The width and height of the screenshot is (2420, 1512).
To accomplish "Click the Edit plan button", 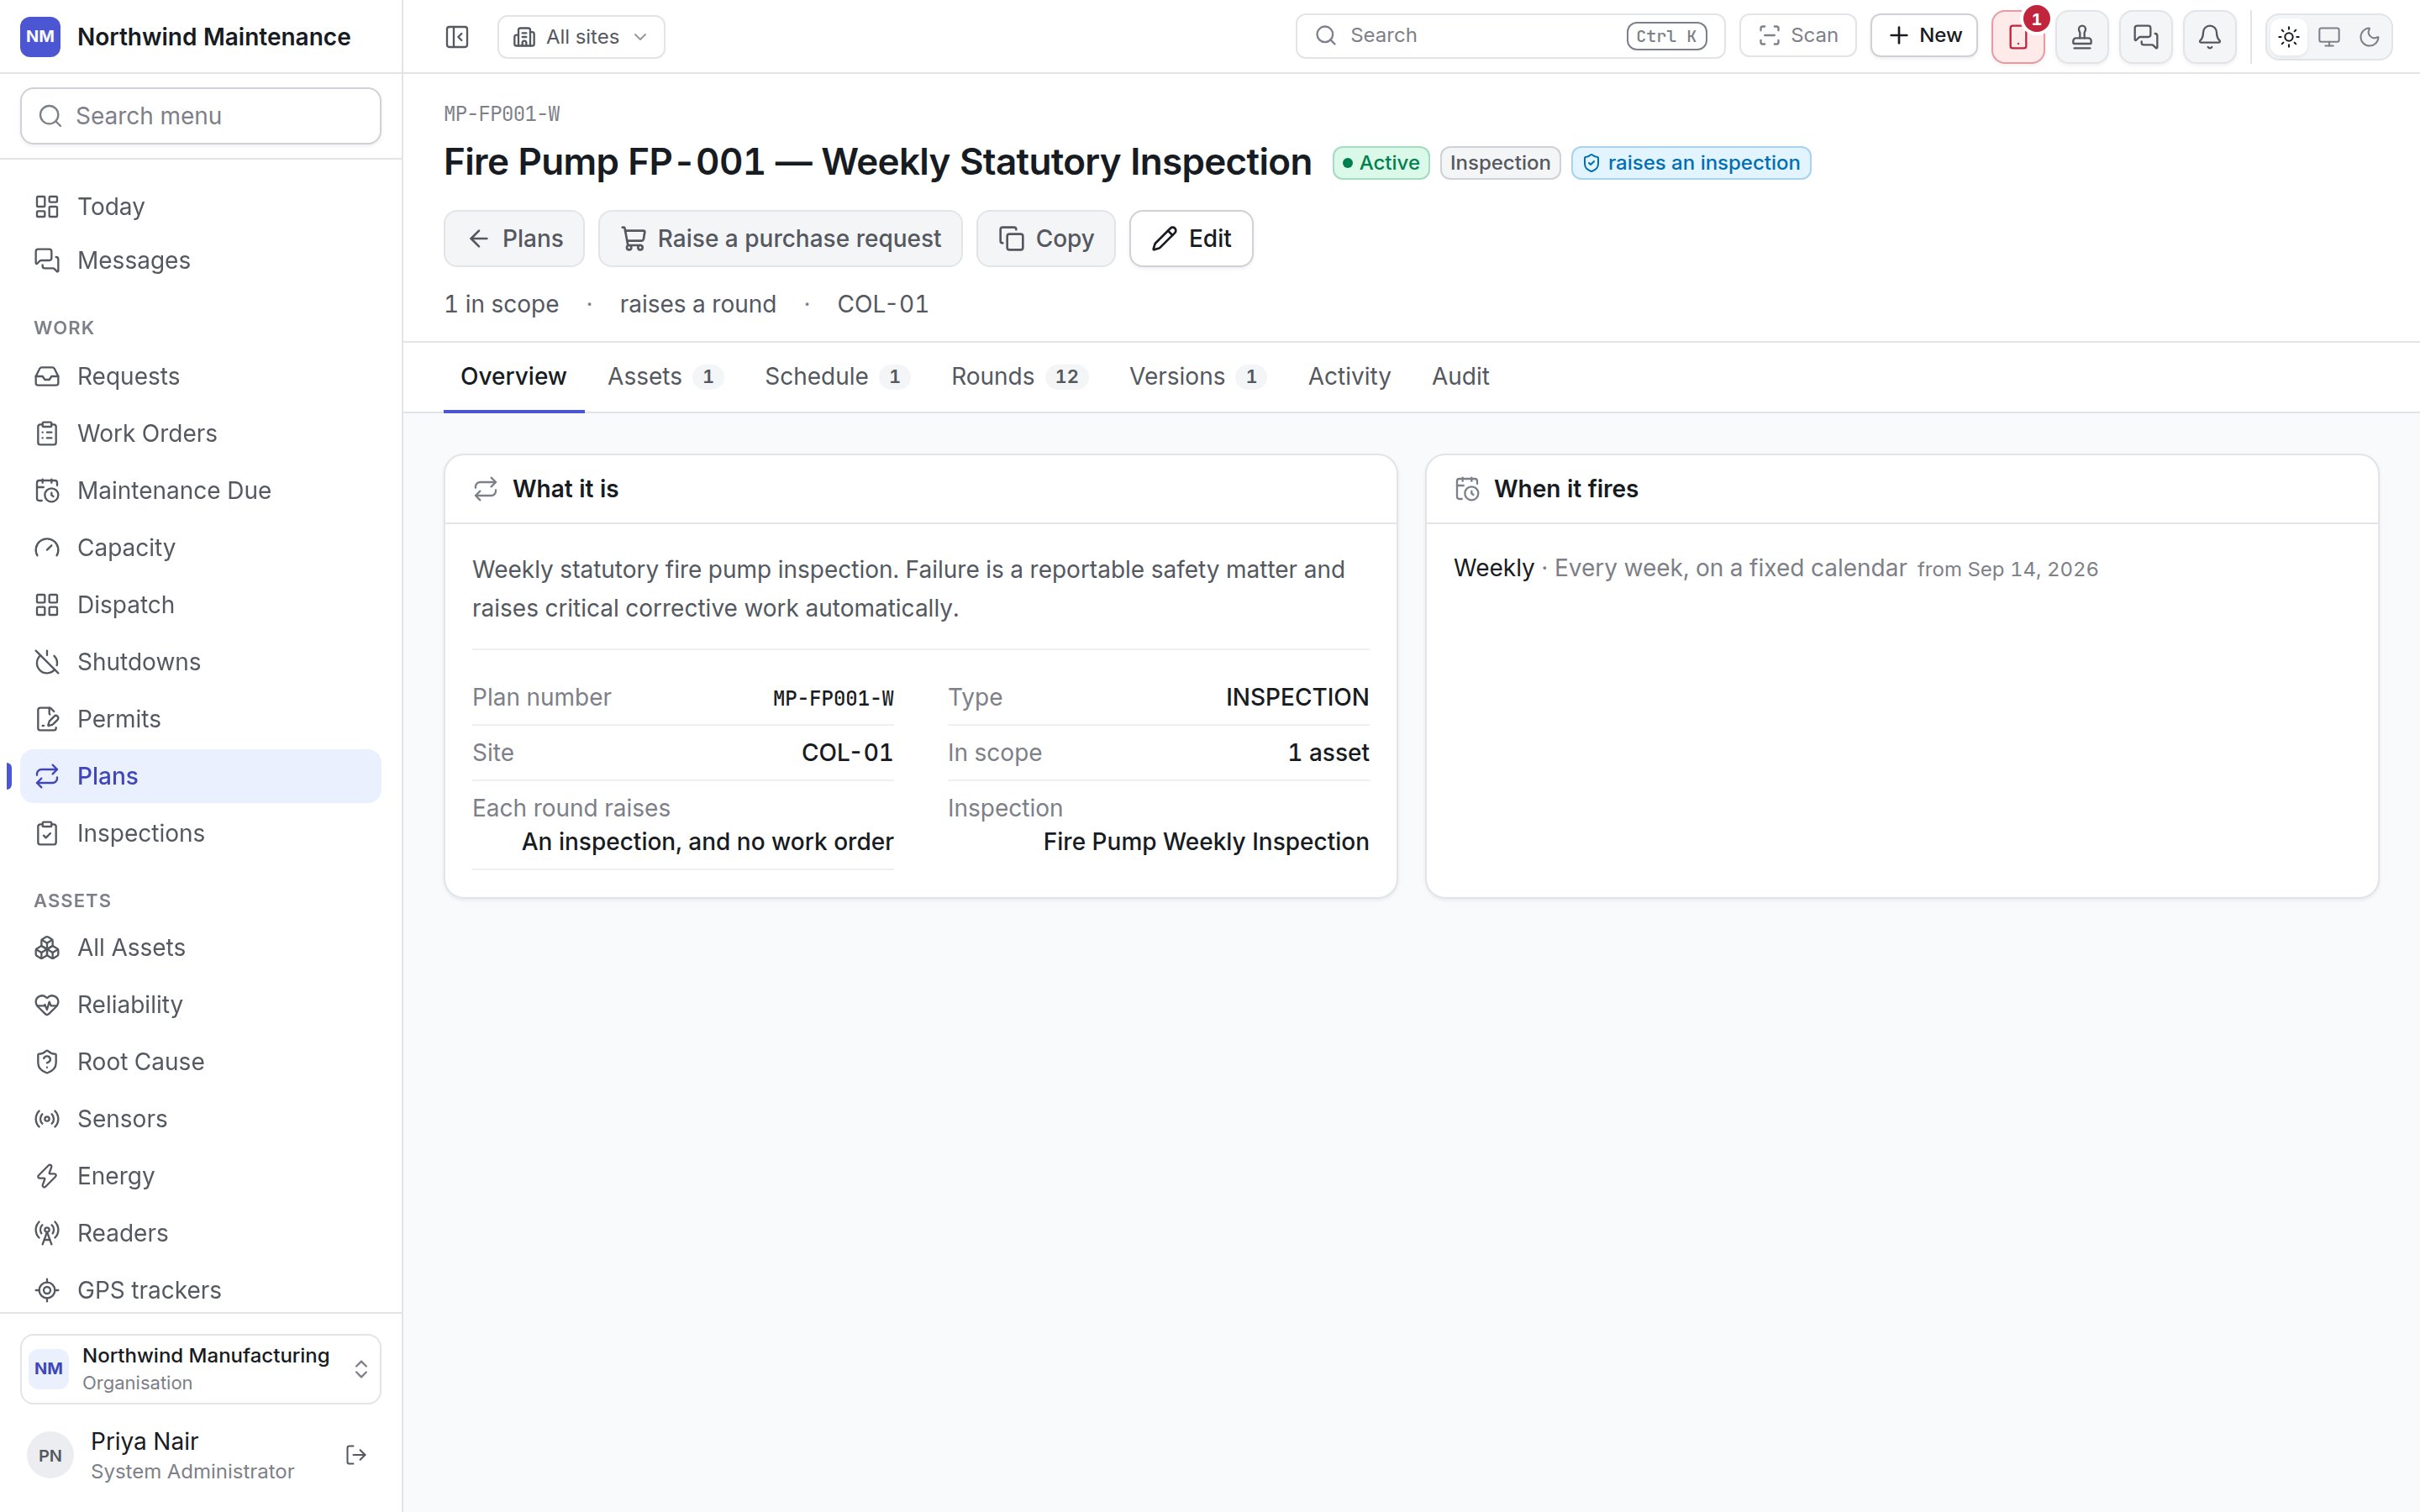I will coord(1191,238).
